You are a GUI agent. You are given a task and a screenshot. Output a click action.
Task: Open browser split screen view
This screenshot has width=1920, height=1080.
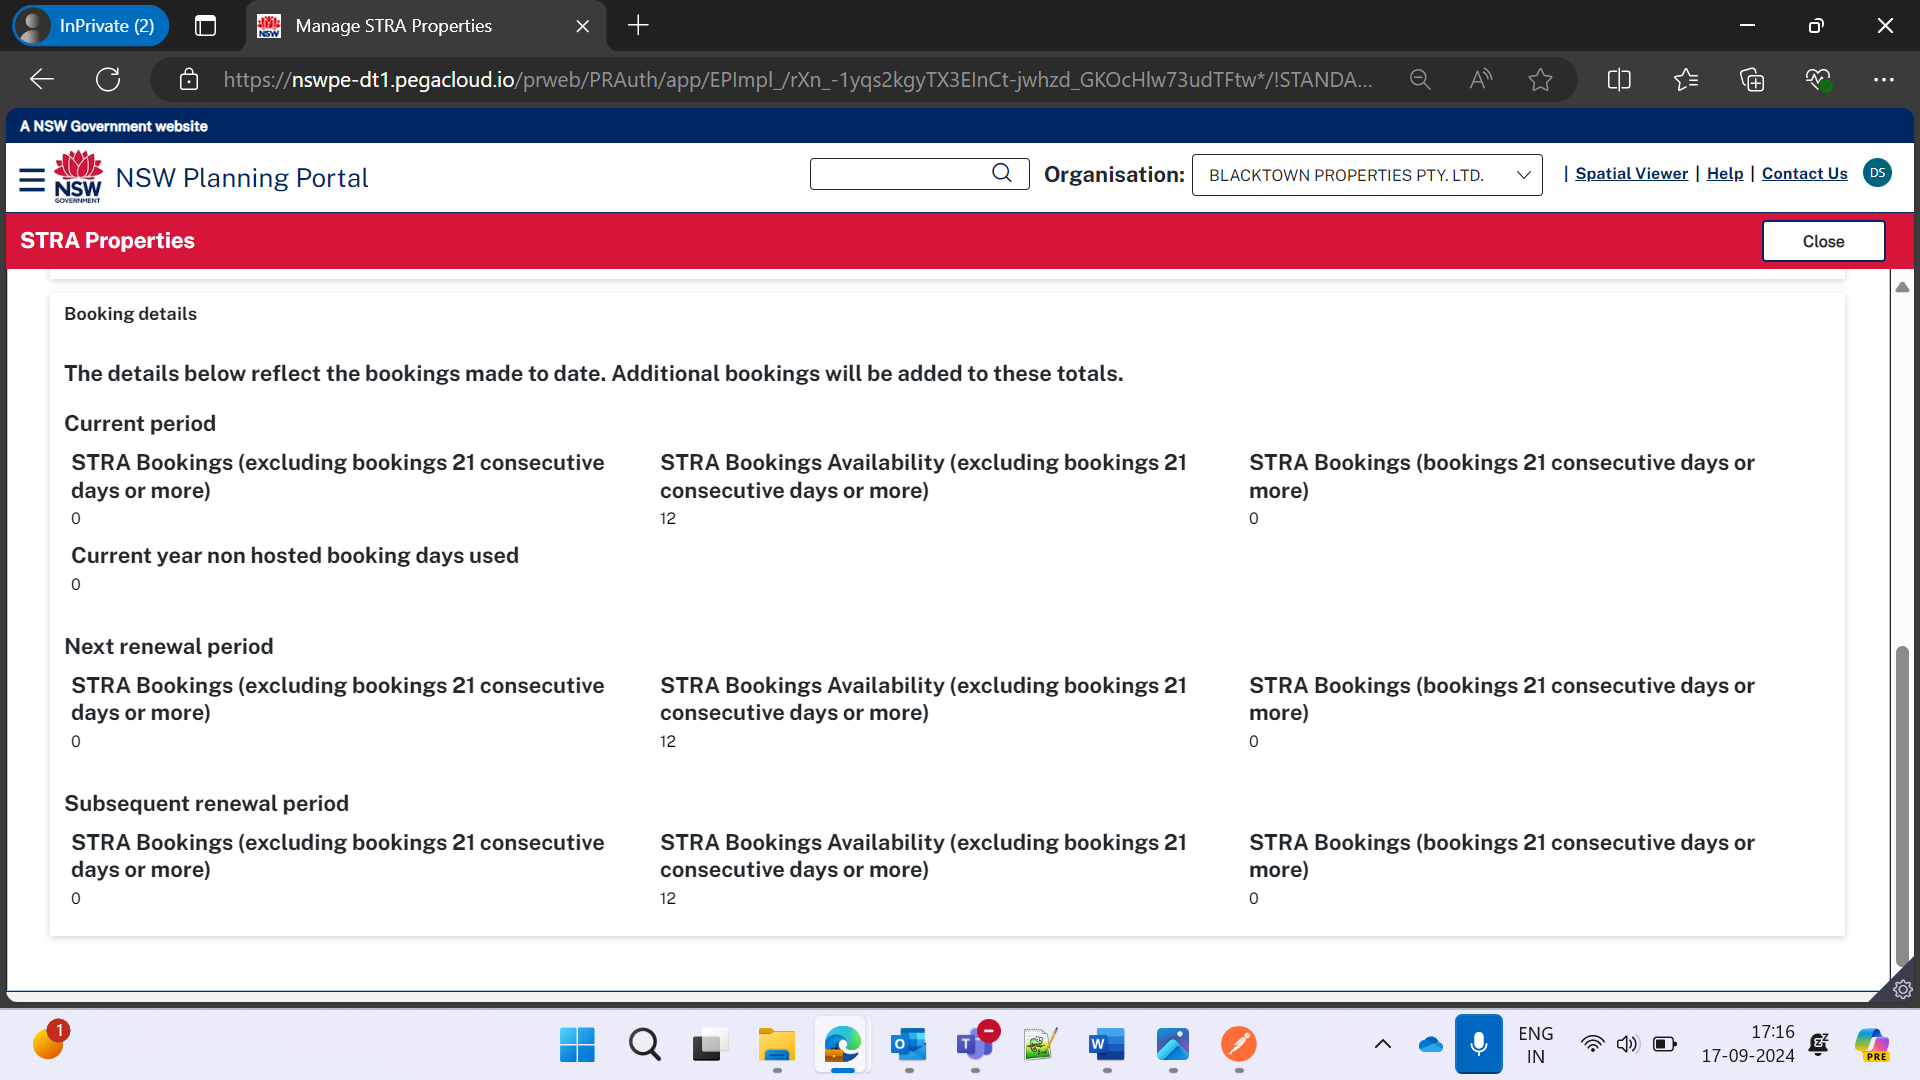(1619, 80)
